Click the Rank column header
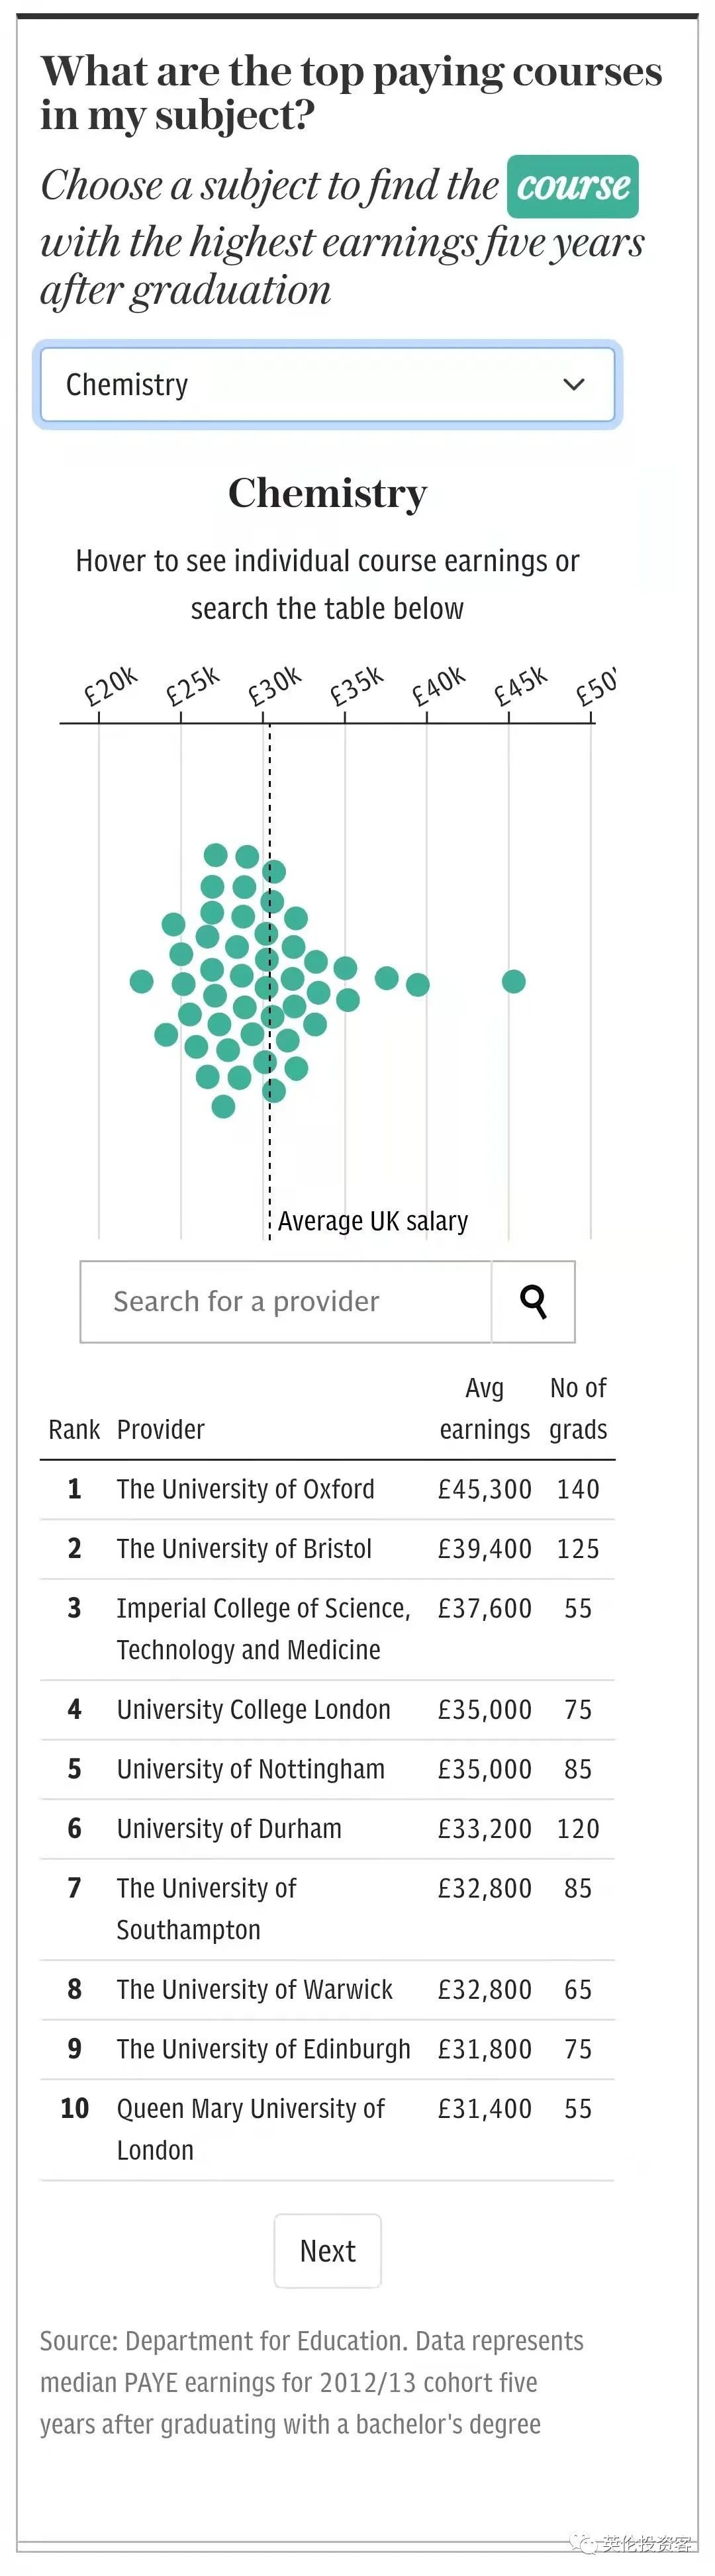The image size is (715, 2576). coord(74,1430)
